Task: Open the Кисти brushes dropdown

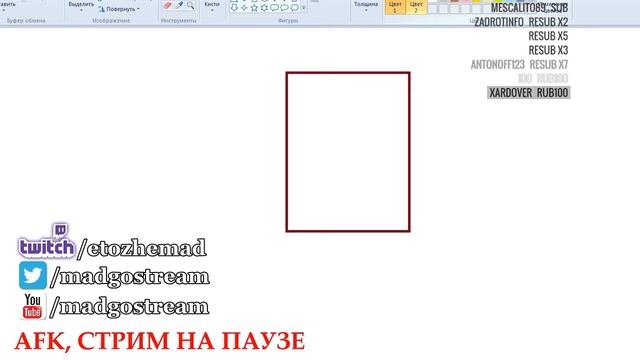Action: (x=212, y=6)
